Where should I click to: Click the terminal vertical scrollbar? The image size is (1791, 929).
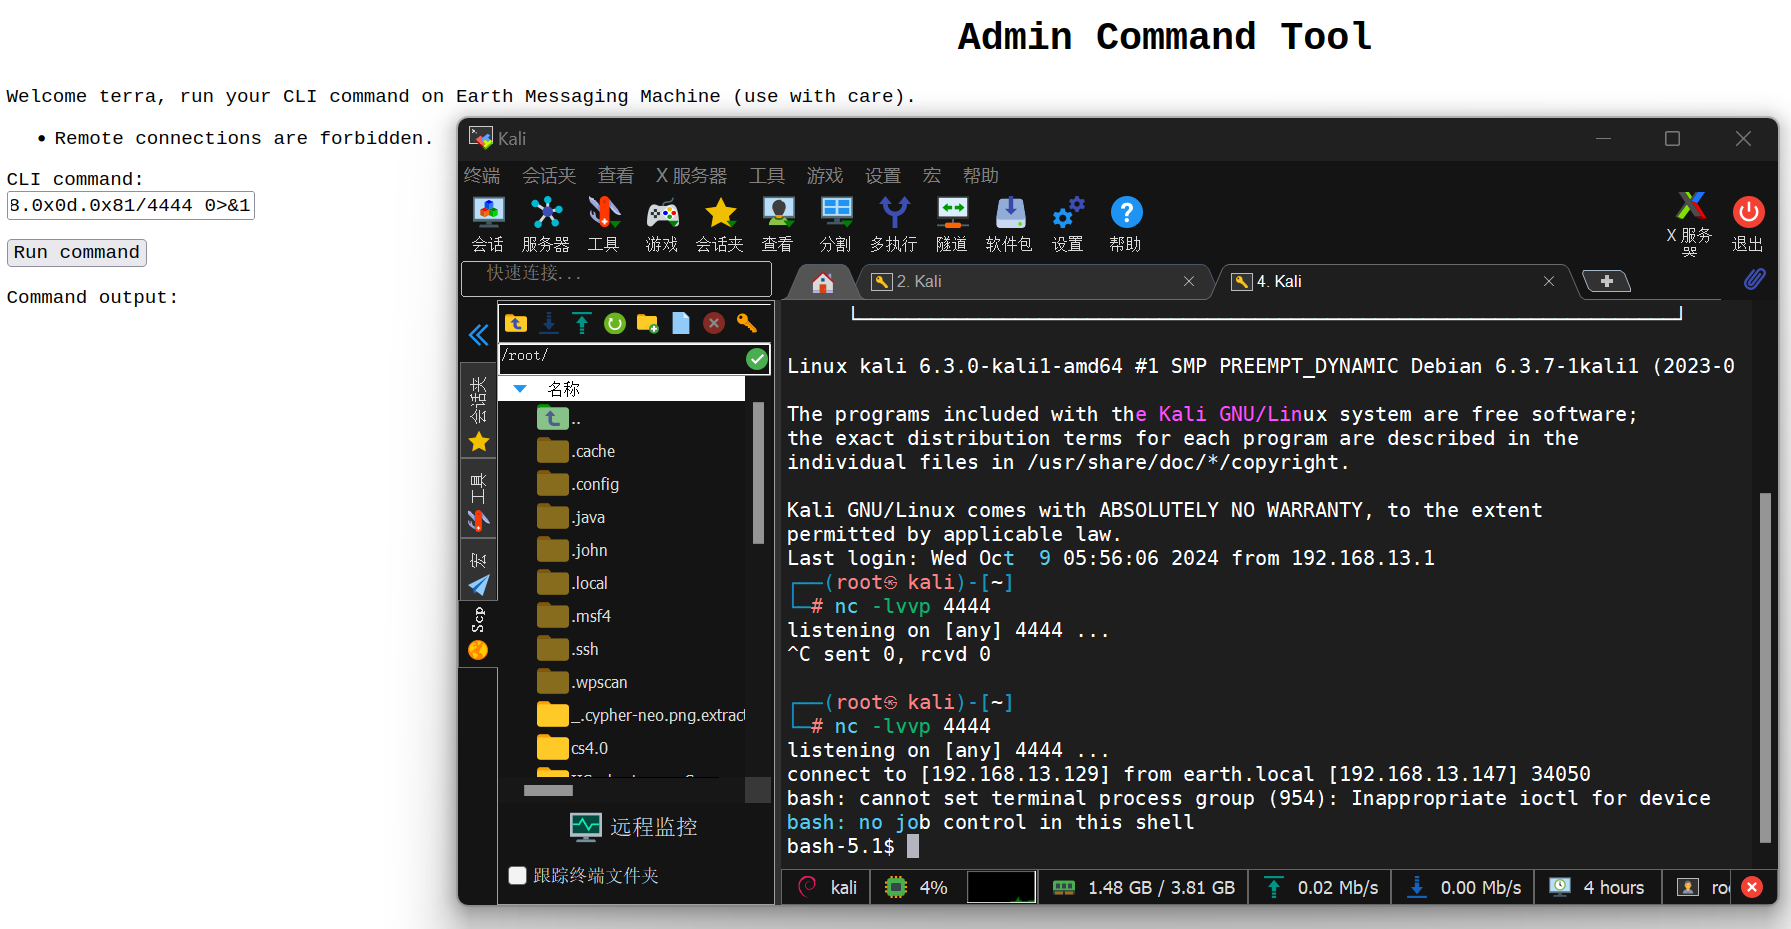coord(1765,667)
